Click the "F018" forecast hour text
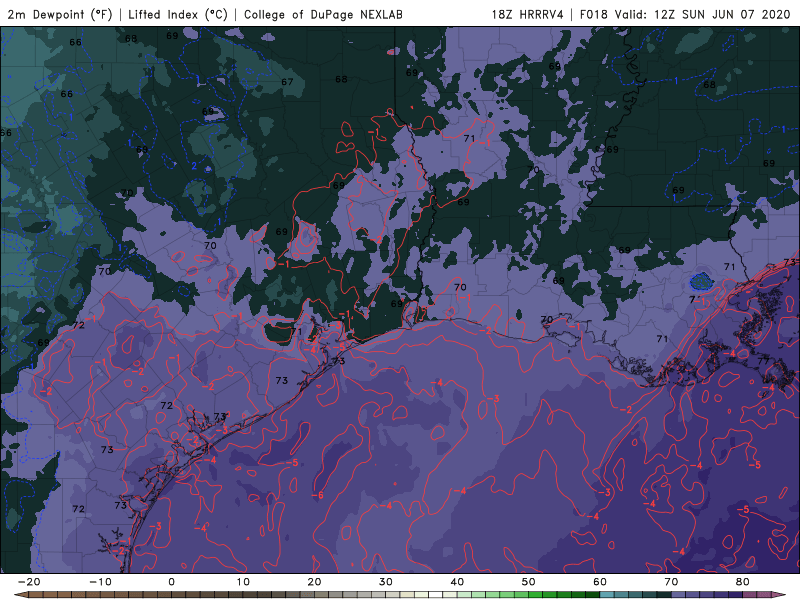The height and width of the screenshot is (600, 800). [593, 14]
